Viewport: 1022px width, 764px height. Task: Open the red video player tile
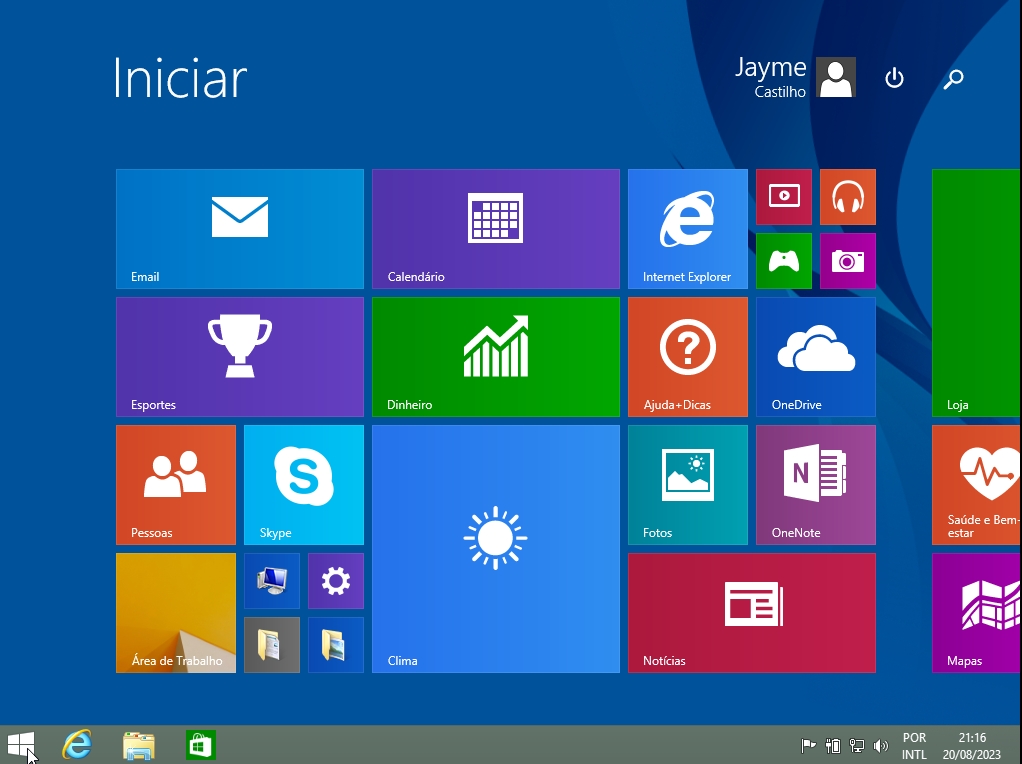coord(783,197)
